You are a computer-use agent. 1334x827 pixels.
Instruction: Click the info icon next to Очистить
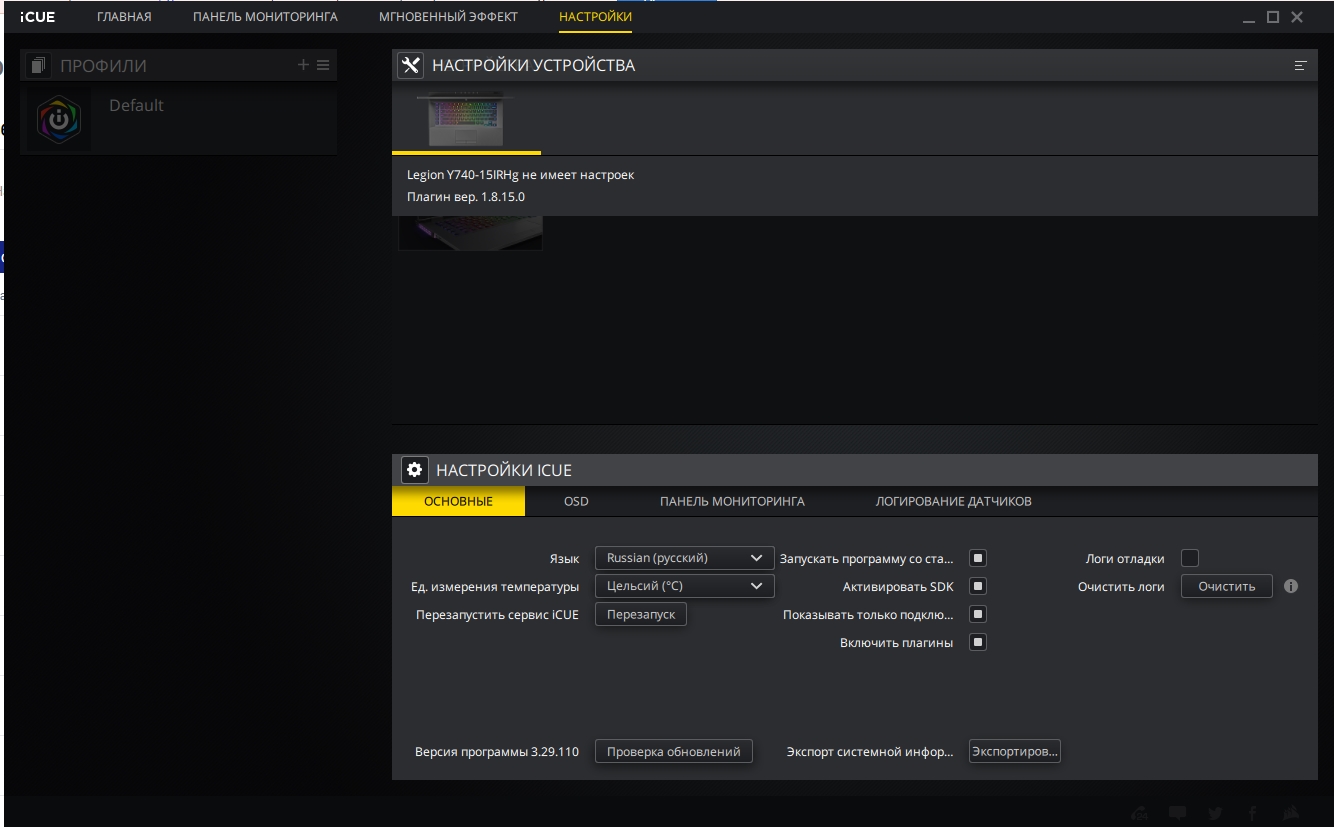[1291, 586]
